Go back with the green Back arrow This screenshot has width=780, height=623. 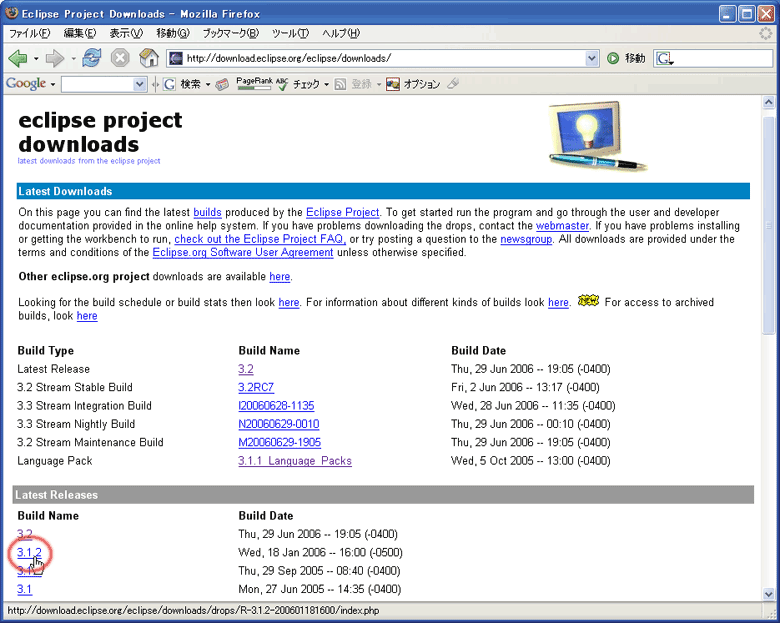(18, 58)
